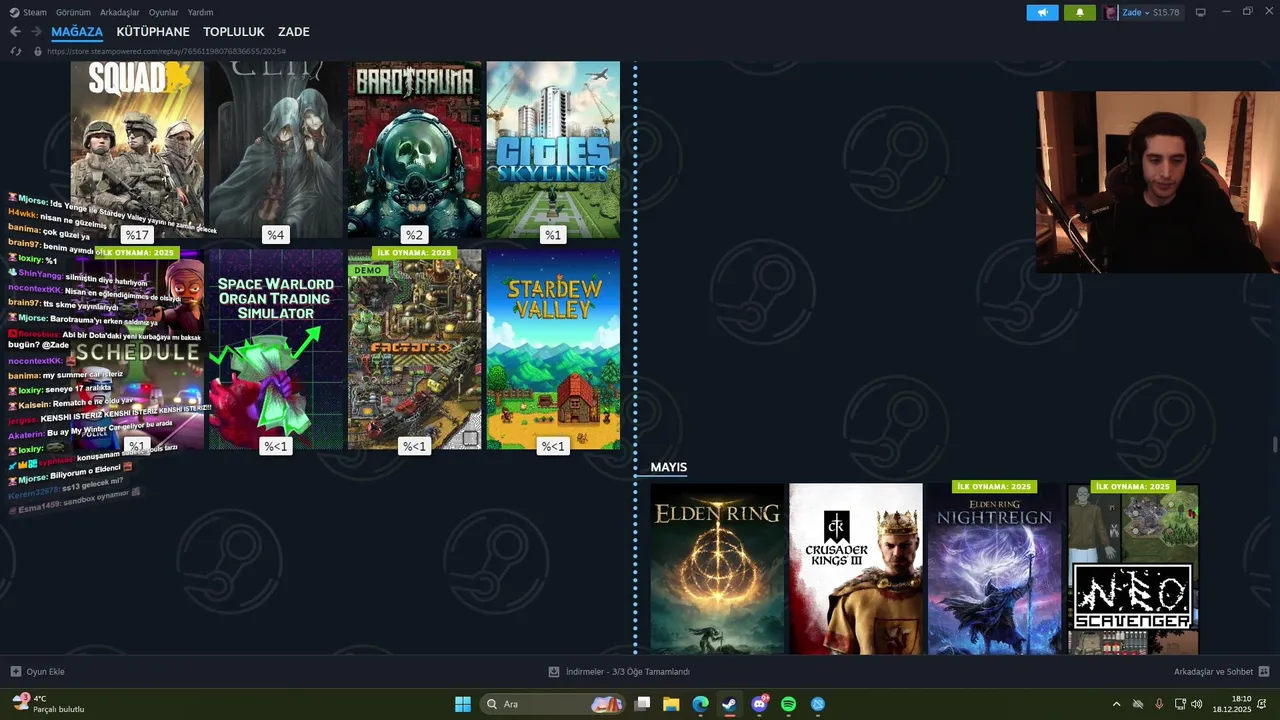Open the Yardım menu

point(200,12)
